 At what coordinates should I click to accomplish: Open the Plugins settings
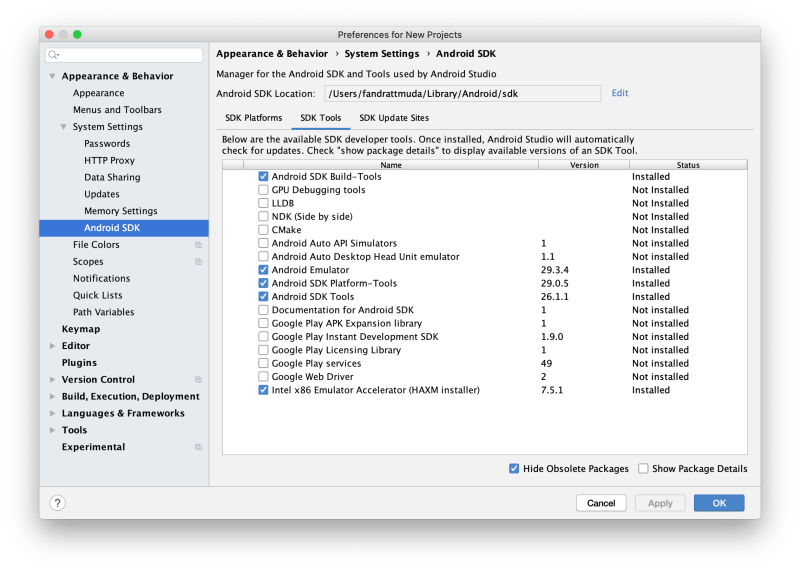(79, 362)
